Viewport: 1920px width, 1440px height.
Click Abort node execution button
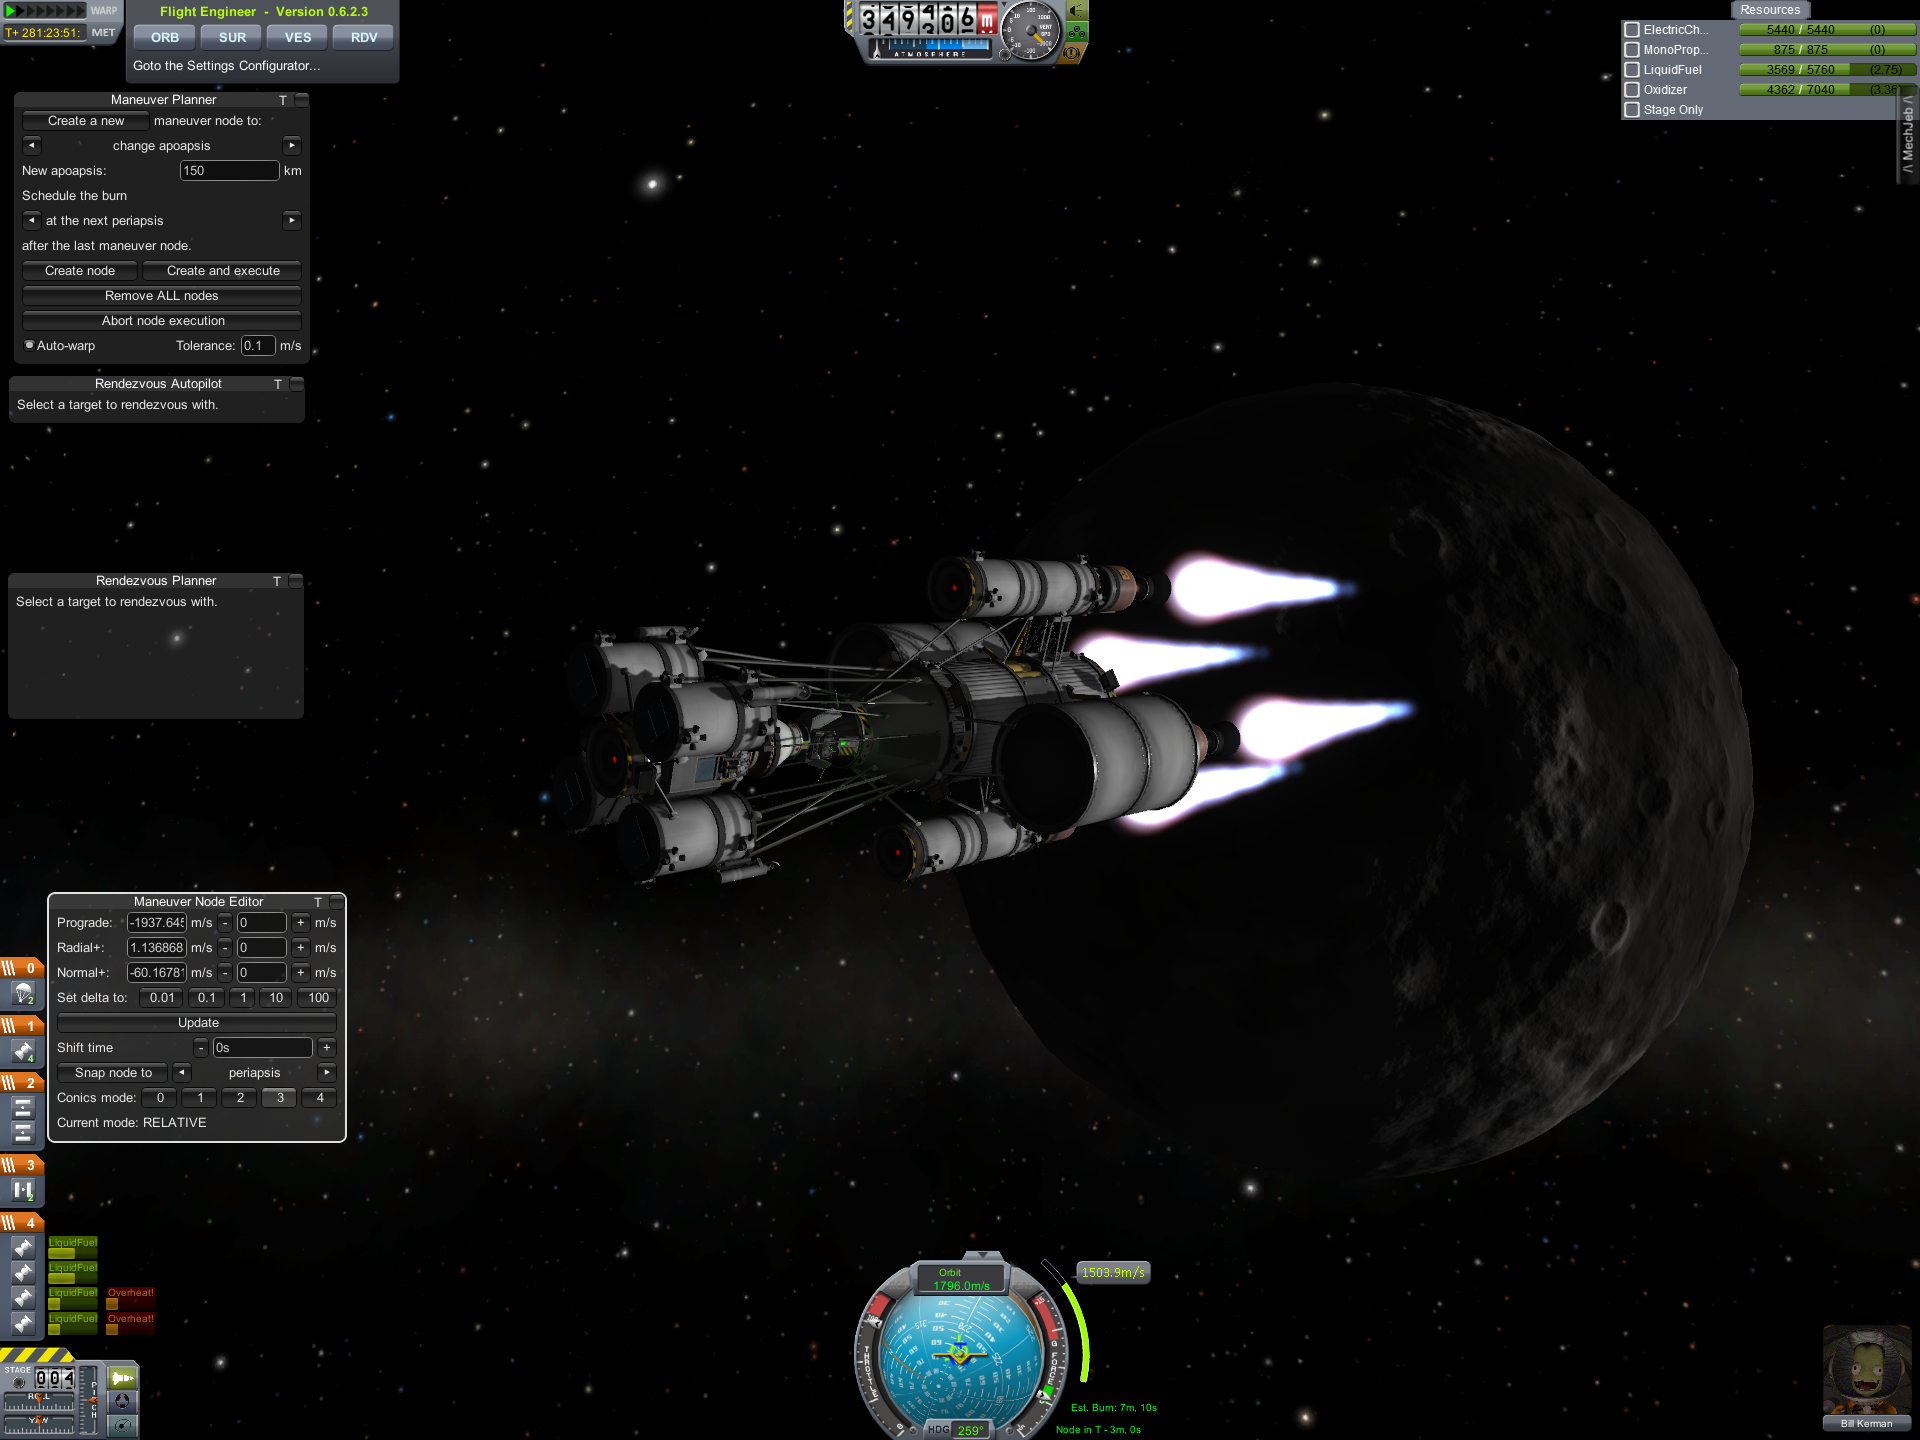point(162,321)
